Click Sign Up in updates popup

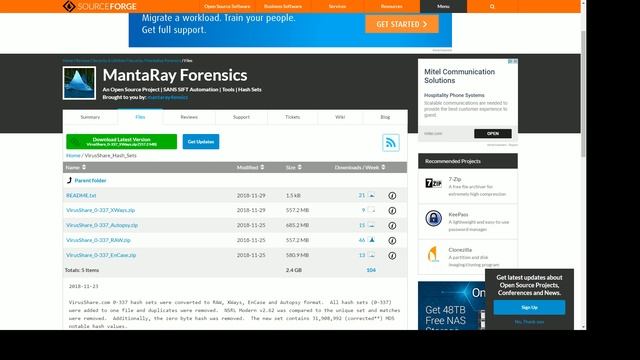tap(529, 307)
